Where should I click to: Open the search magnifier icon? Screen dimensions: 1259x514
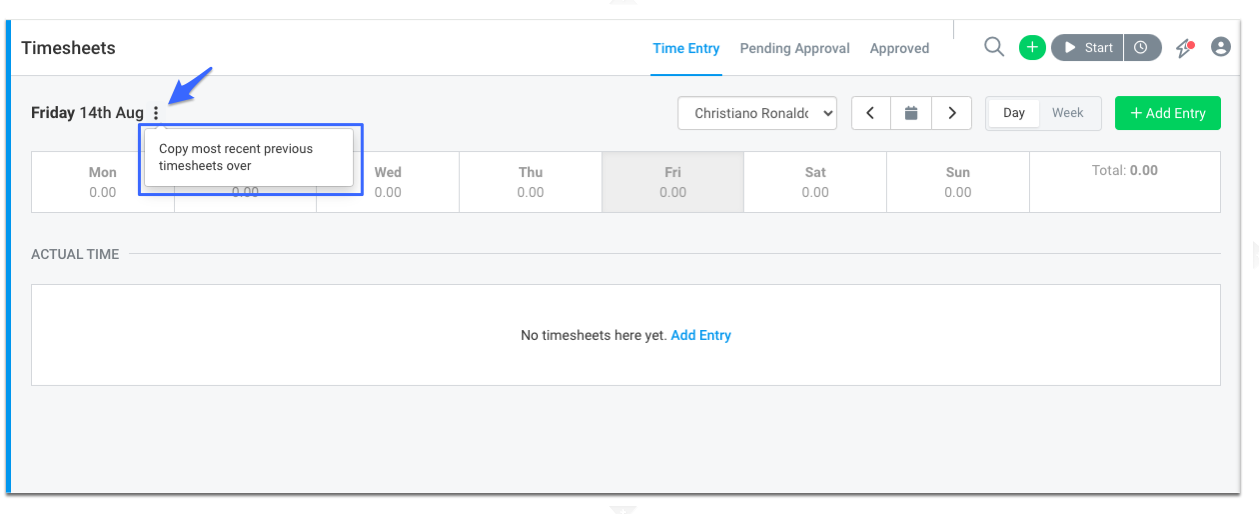pyautogui.click(x=994, y=47)
